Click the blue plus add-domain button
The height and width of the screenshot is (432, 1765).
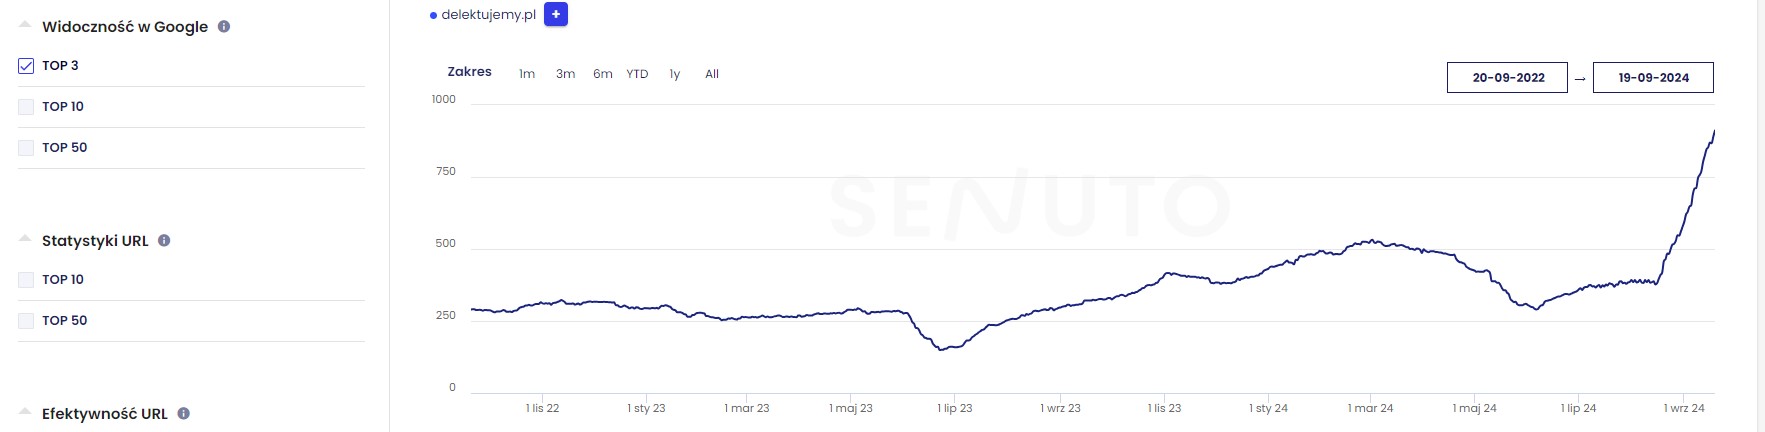coord(556,15)
